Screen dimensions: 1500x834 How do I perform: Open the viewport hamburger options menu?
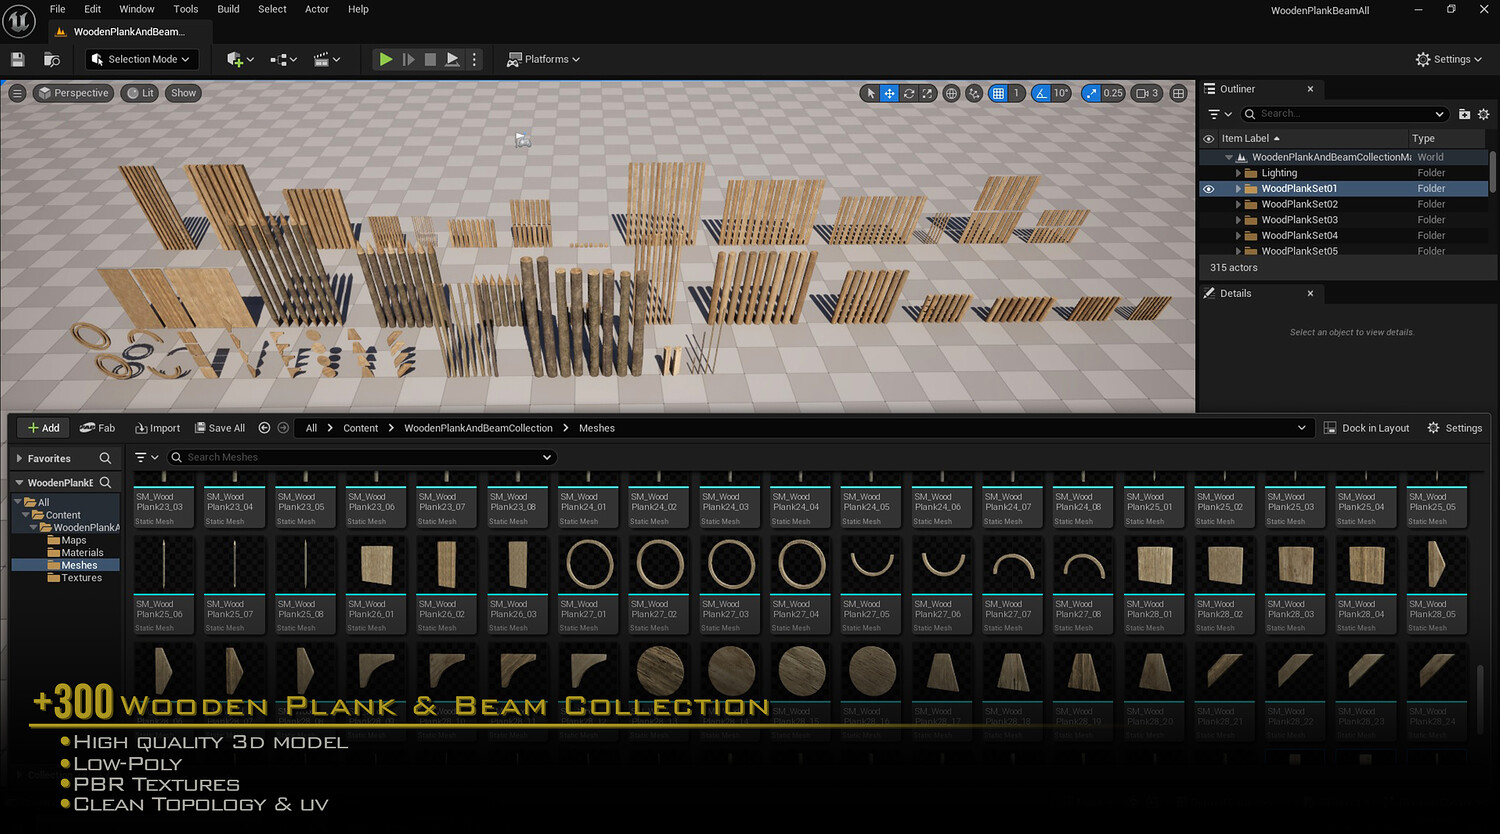[17, 93]
